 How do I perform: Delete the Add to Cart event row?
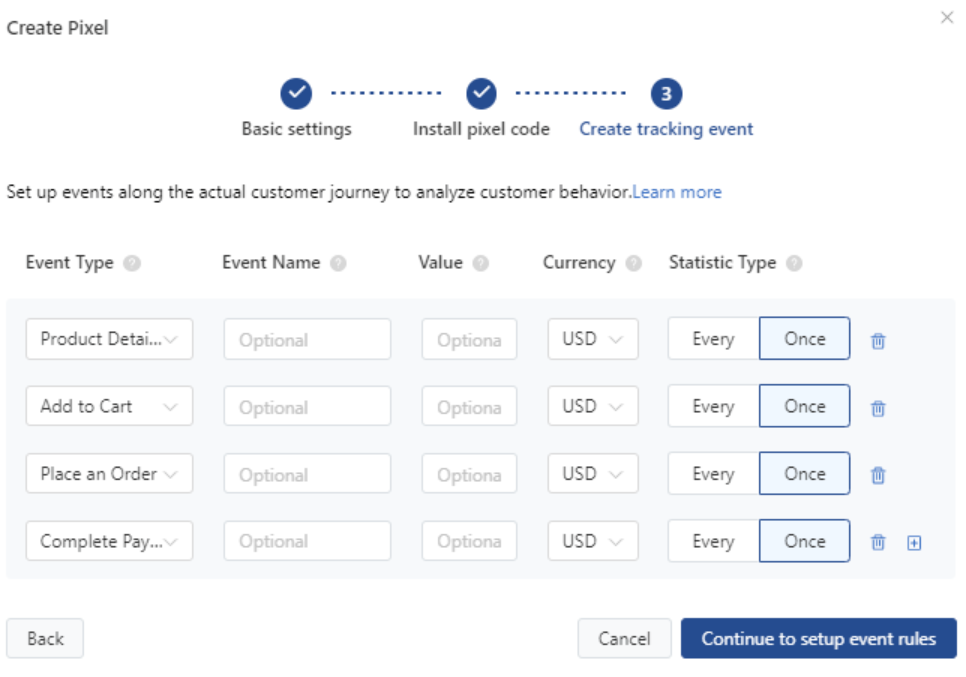878,408
